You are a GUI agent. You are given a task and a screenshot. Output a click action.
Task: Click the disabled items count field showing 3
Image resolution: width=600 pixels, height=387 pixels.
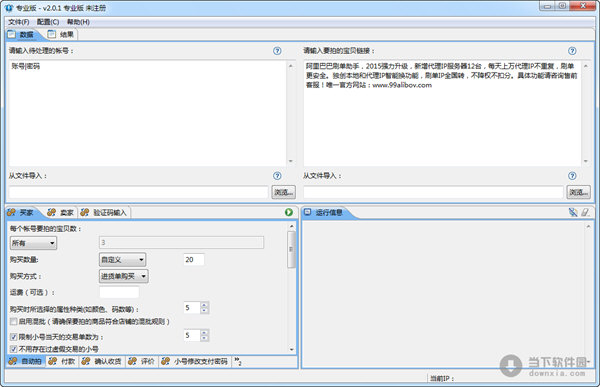point(181,242)
